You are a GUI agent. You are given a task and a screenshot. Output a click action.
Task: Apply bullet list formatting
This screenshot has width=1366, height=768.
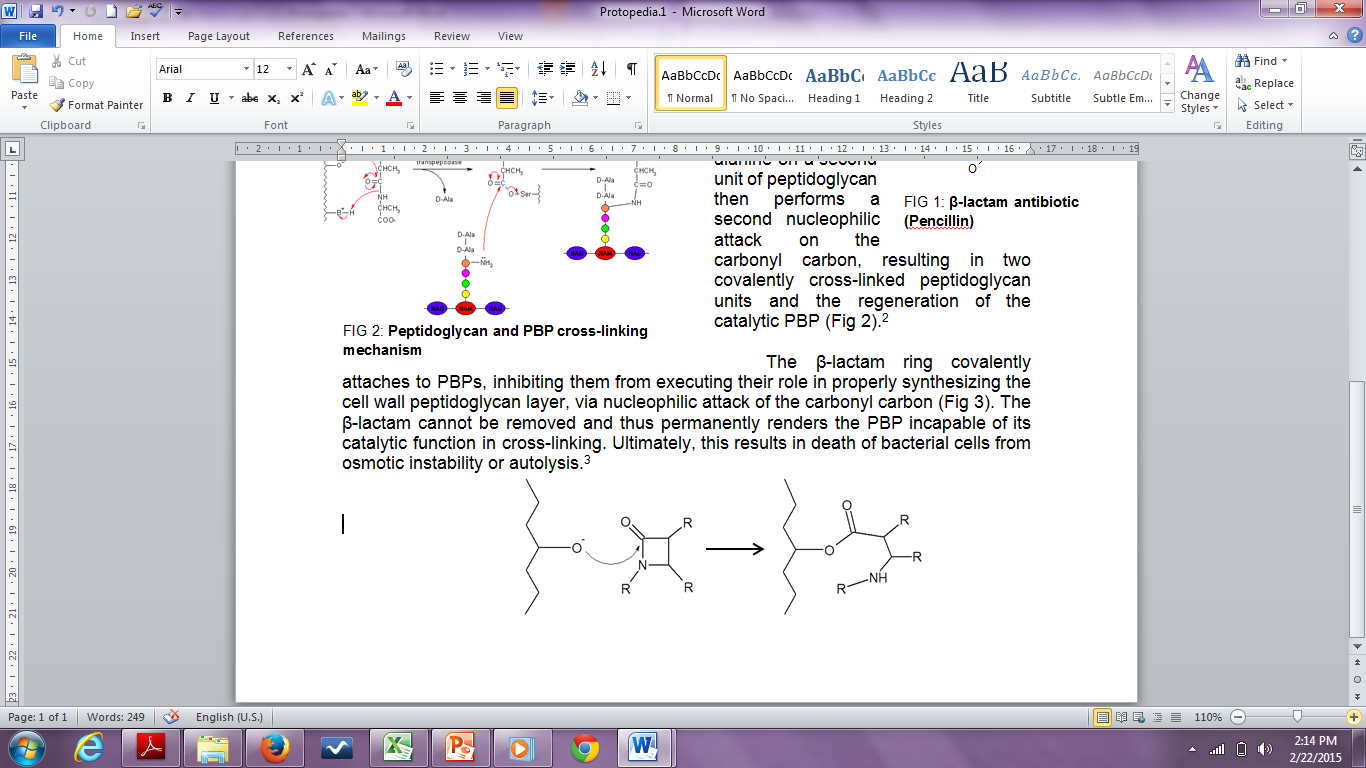(x=436, y=69)
